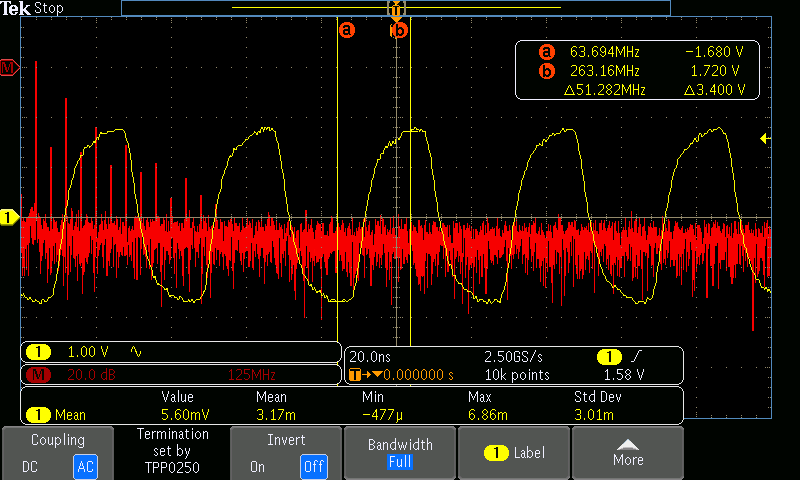Click the -477µ Min statistic
800x480 pixels.
(382, 415)
